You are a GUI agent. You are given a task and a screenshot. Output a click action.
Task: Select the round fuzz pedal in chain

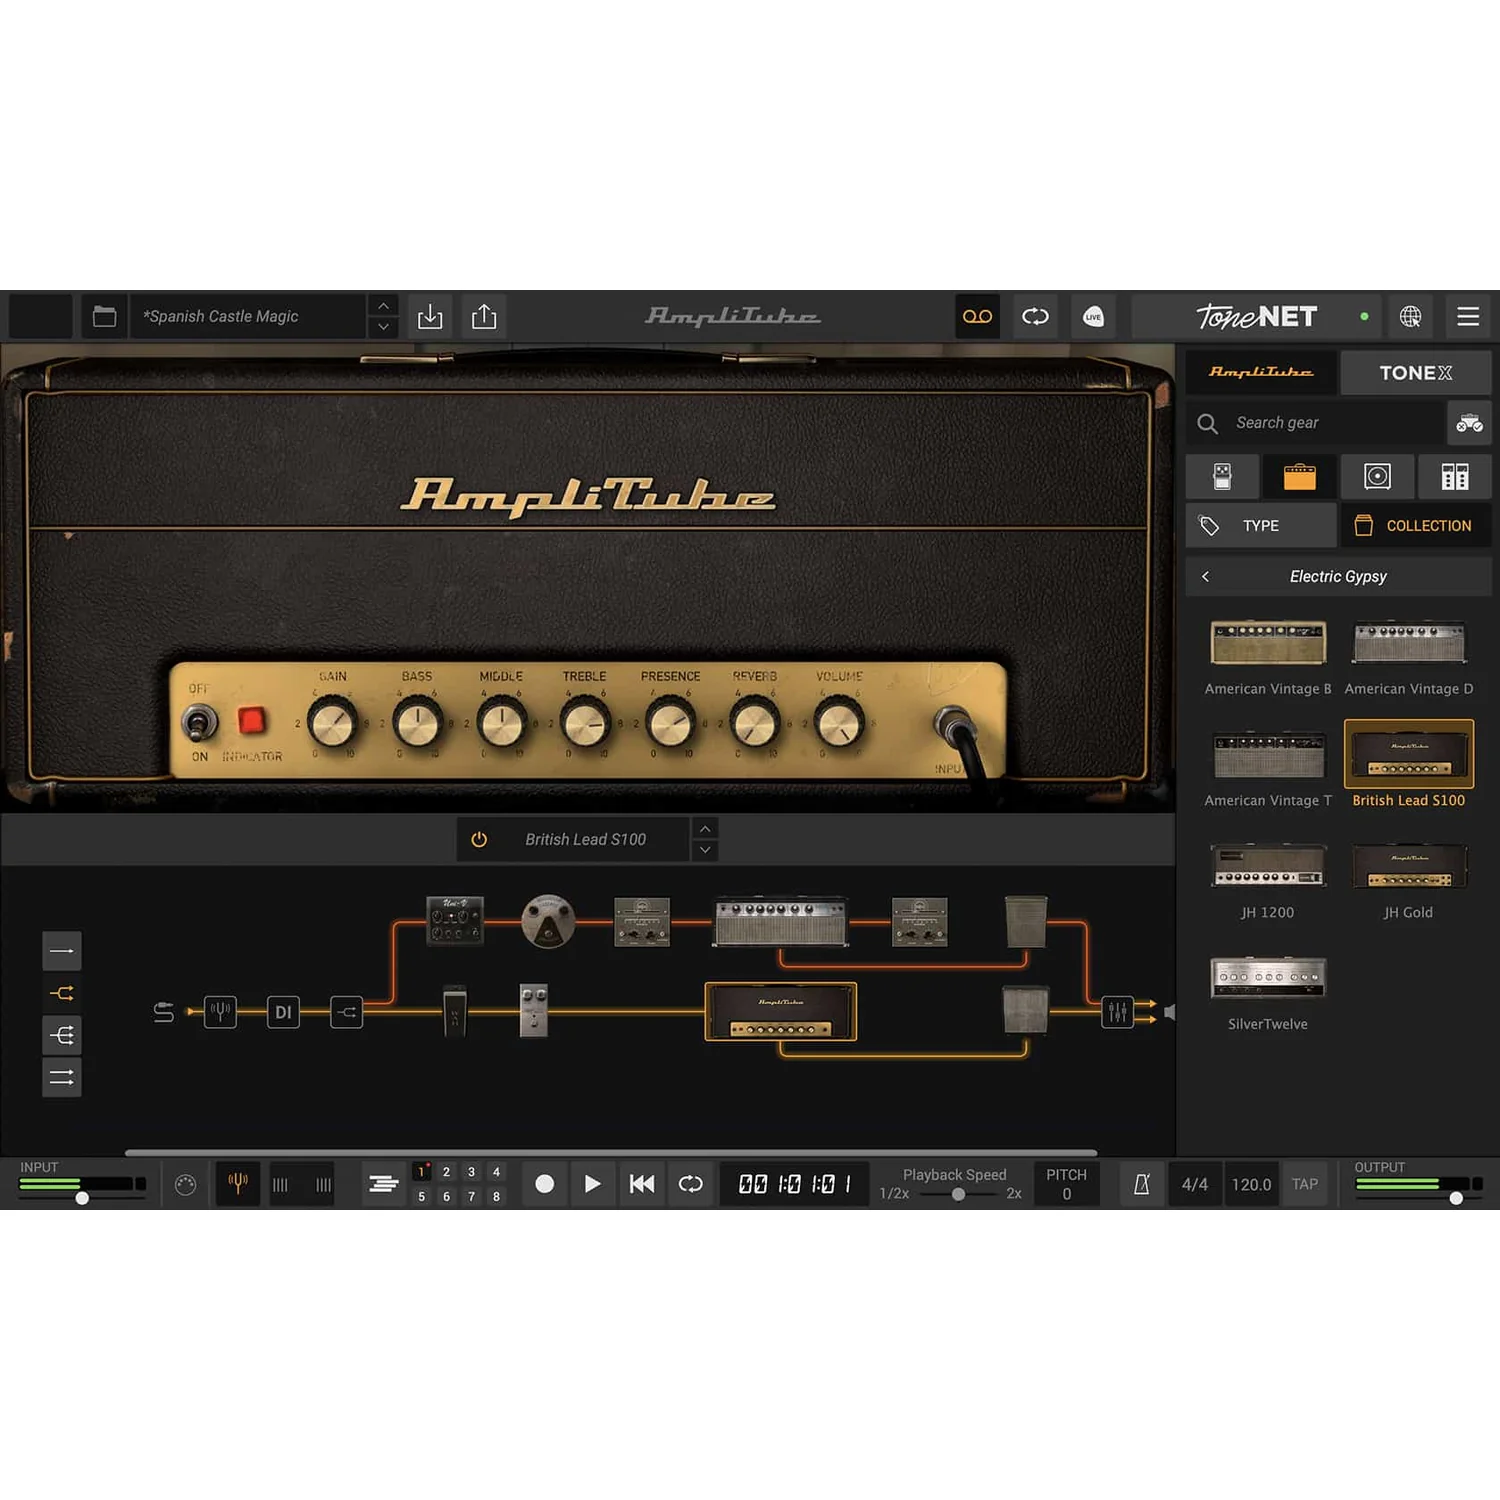click(548, 921)
